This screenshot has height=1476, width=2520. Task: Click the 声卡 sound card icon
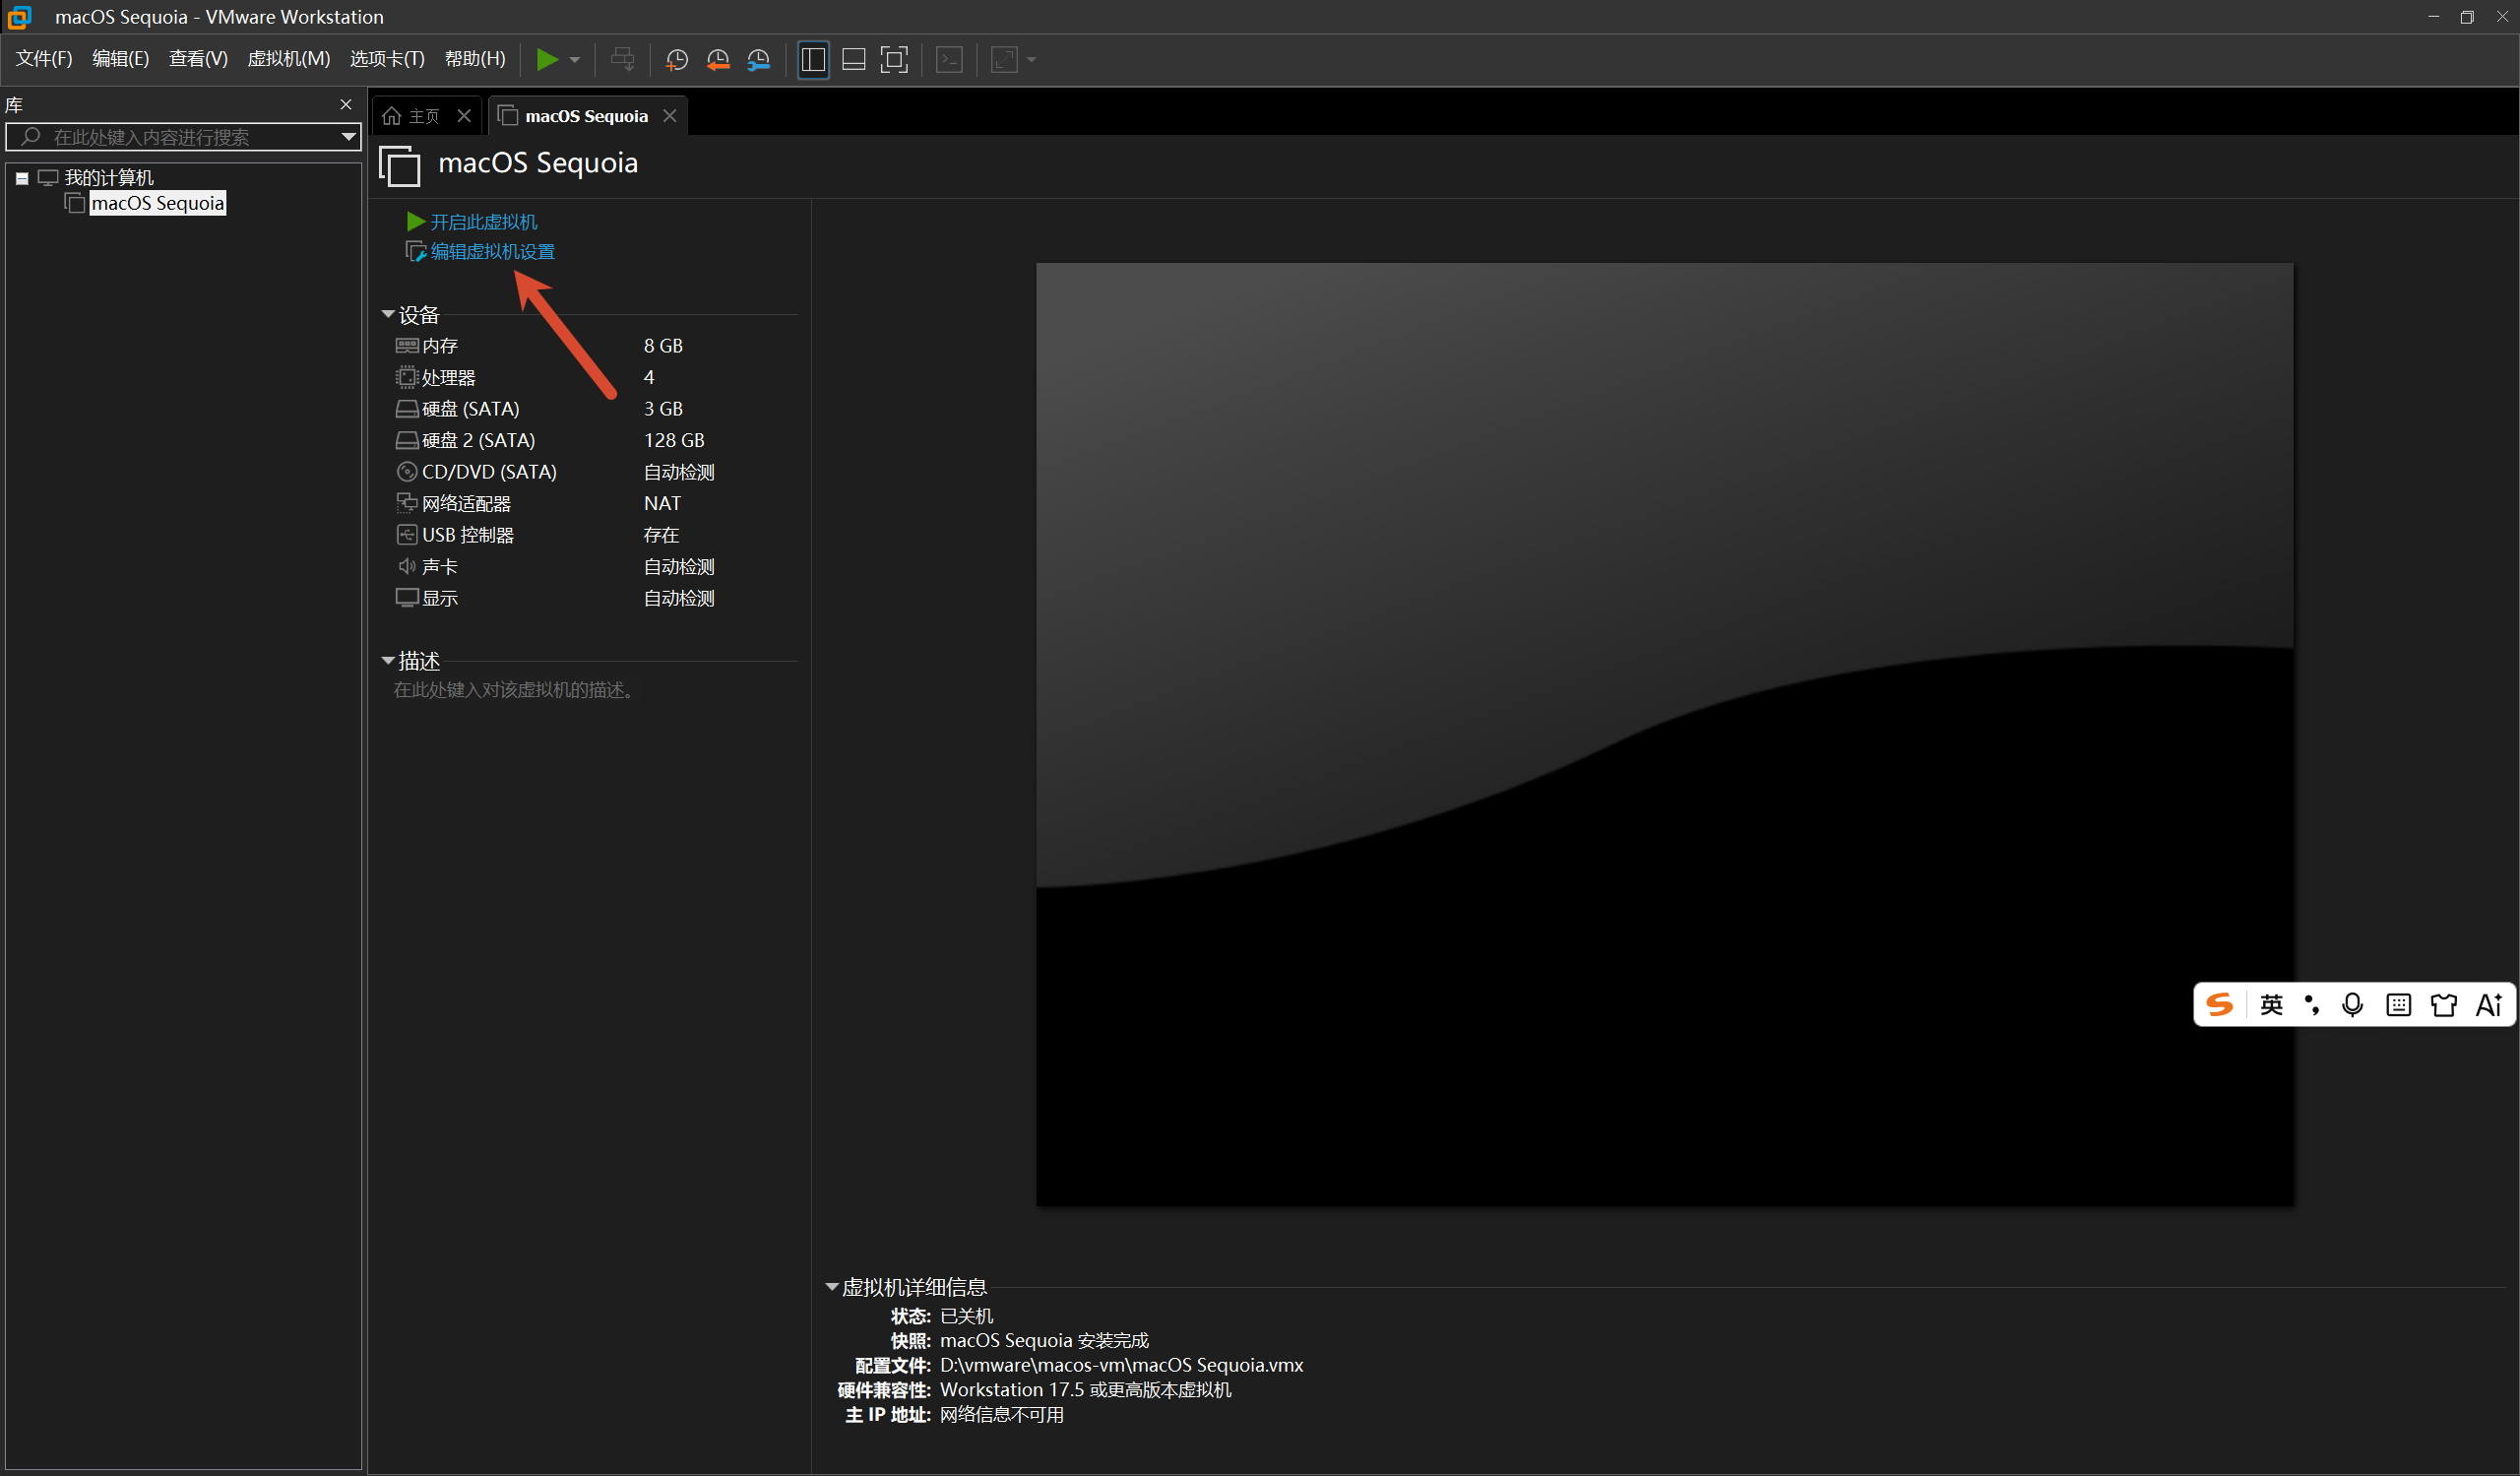pyautogui.click(x=407, y=567)
